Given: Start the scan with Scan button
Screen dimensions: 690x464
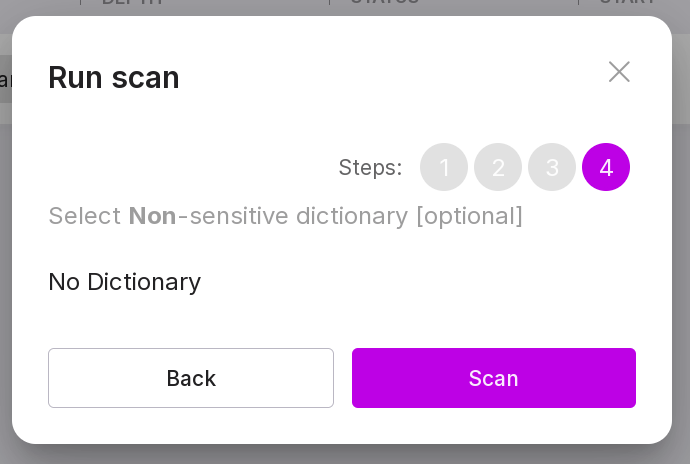Looking at the screenshot, I should [494, 378].
